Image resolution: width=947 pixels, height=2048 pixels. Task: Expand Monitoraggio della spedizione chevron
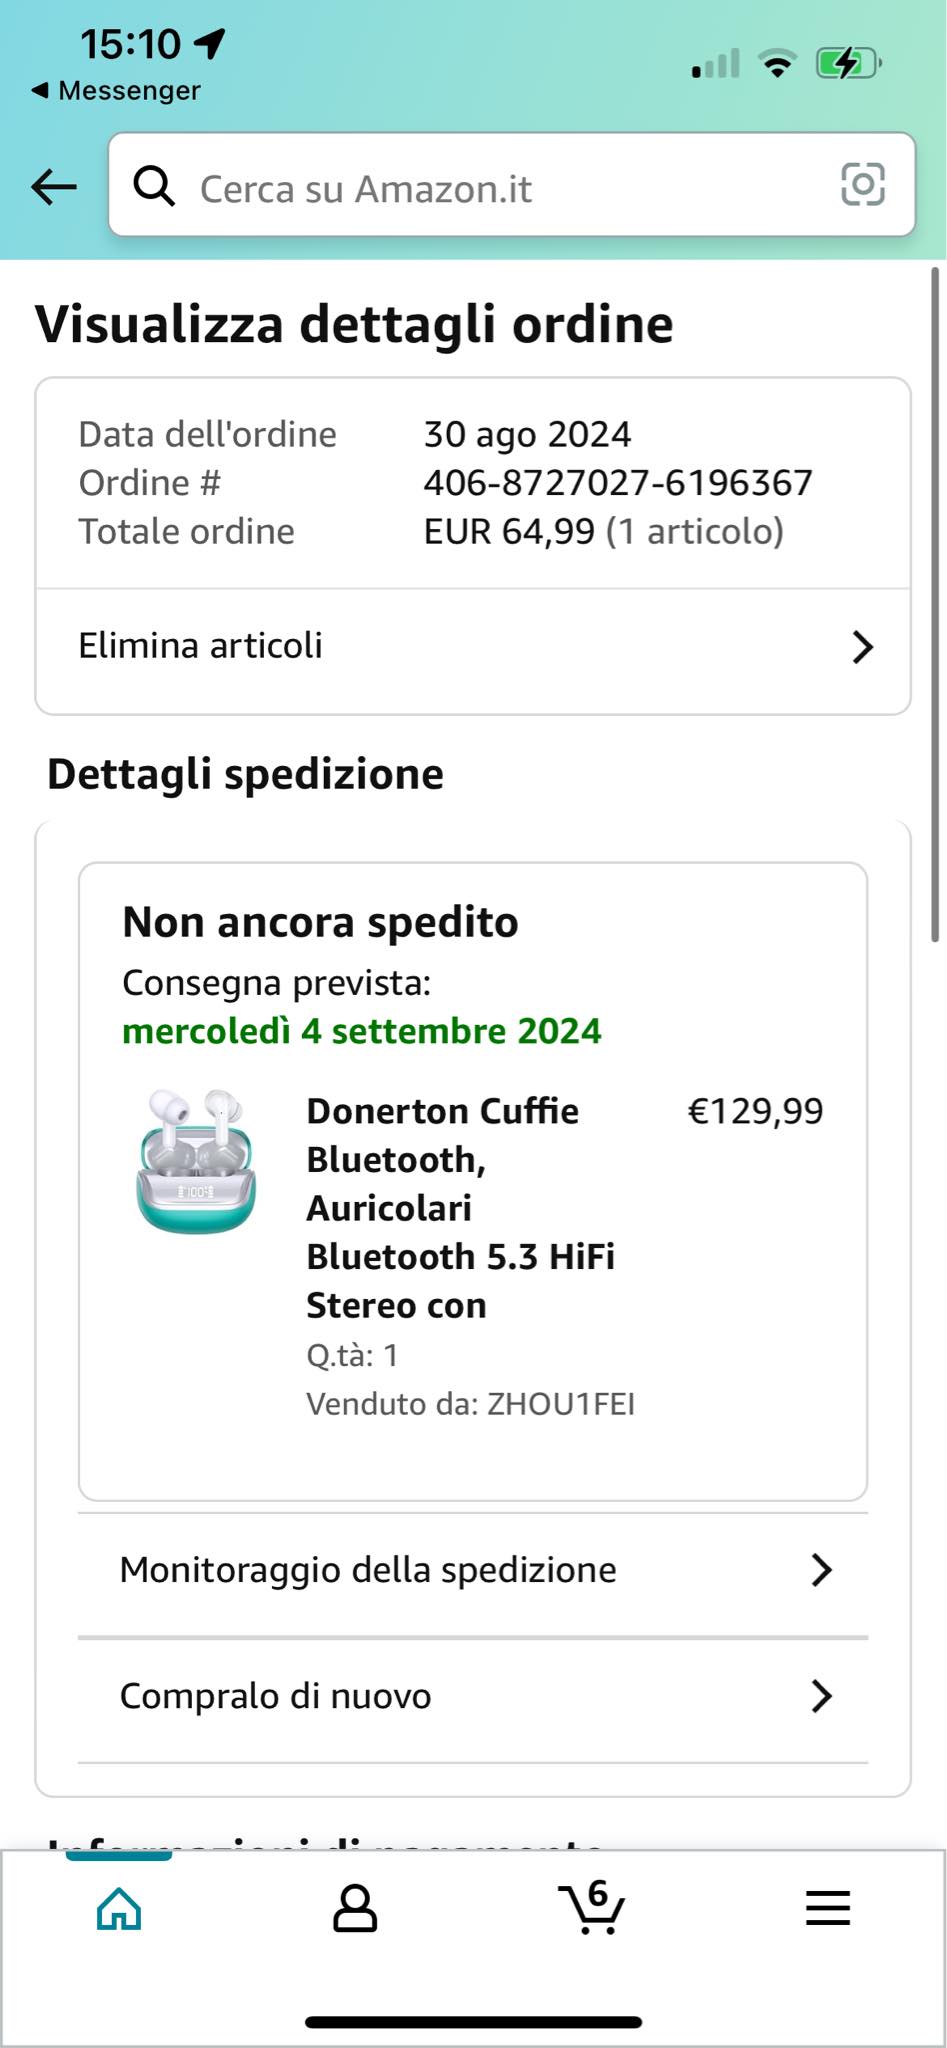point(821,1570)
